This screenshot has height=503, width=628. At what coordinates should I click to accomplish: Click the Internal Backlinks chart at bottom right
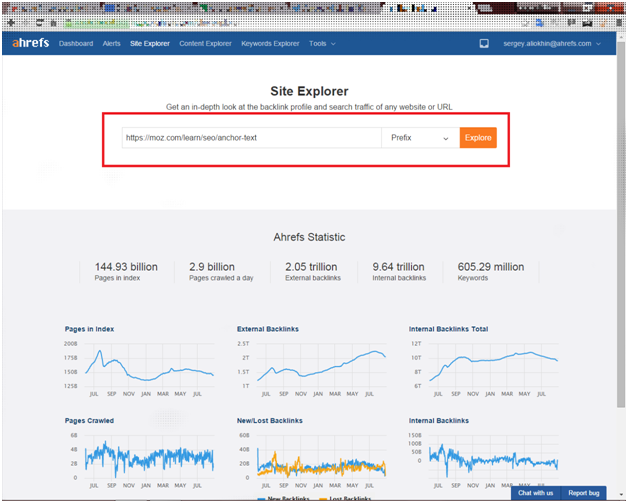(484, 460)
